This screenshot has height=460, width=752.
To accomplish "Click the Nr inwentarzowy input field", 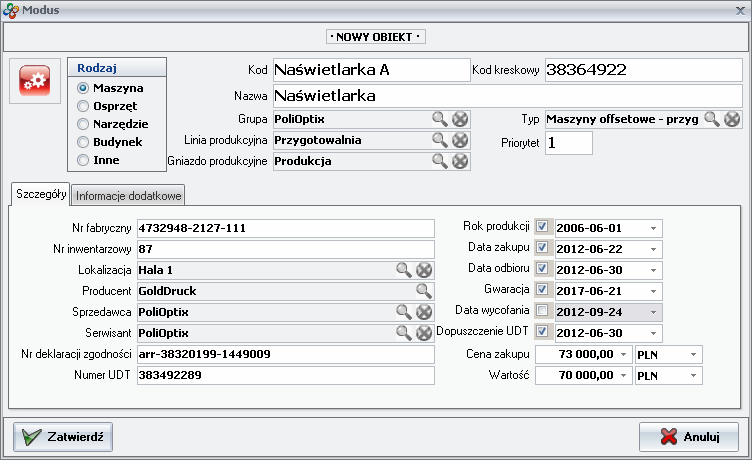I will [x=286, y=249].
